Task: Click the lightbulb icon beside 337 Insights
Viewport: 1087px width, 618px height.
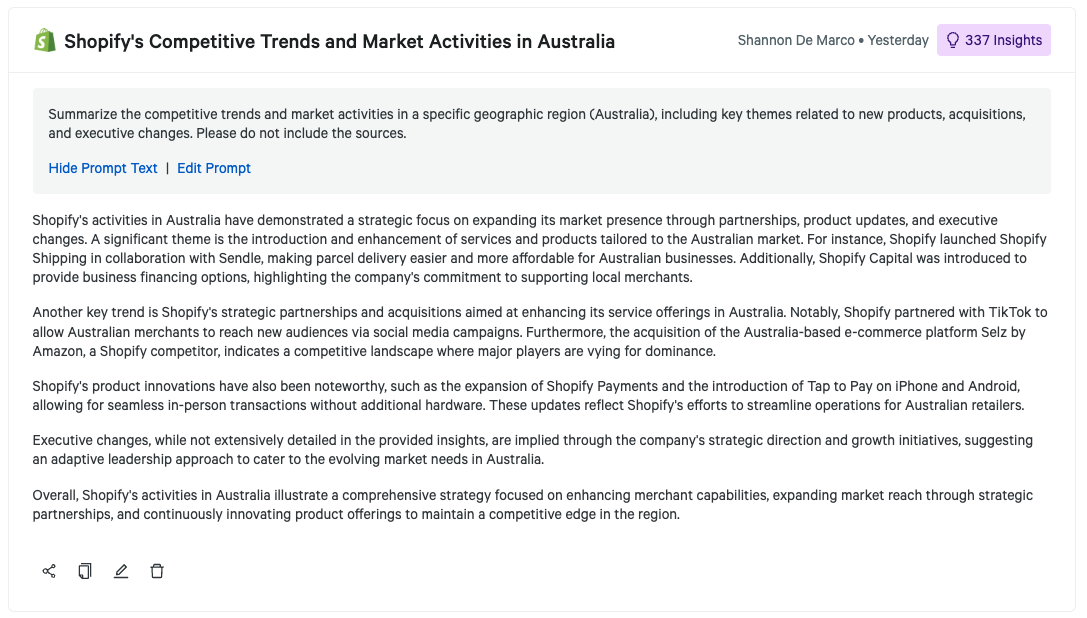Action: coord(952,41)
